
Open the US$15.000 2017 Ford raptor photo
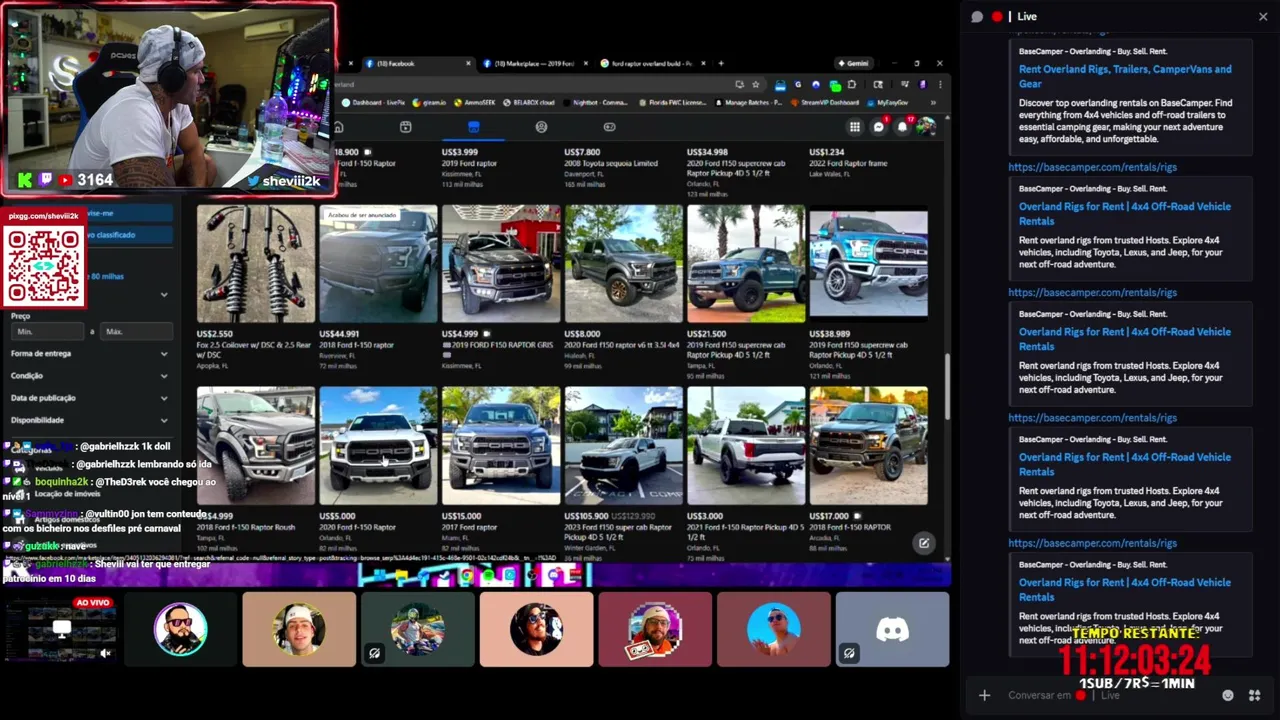pos(501,446)
